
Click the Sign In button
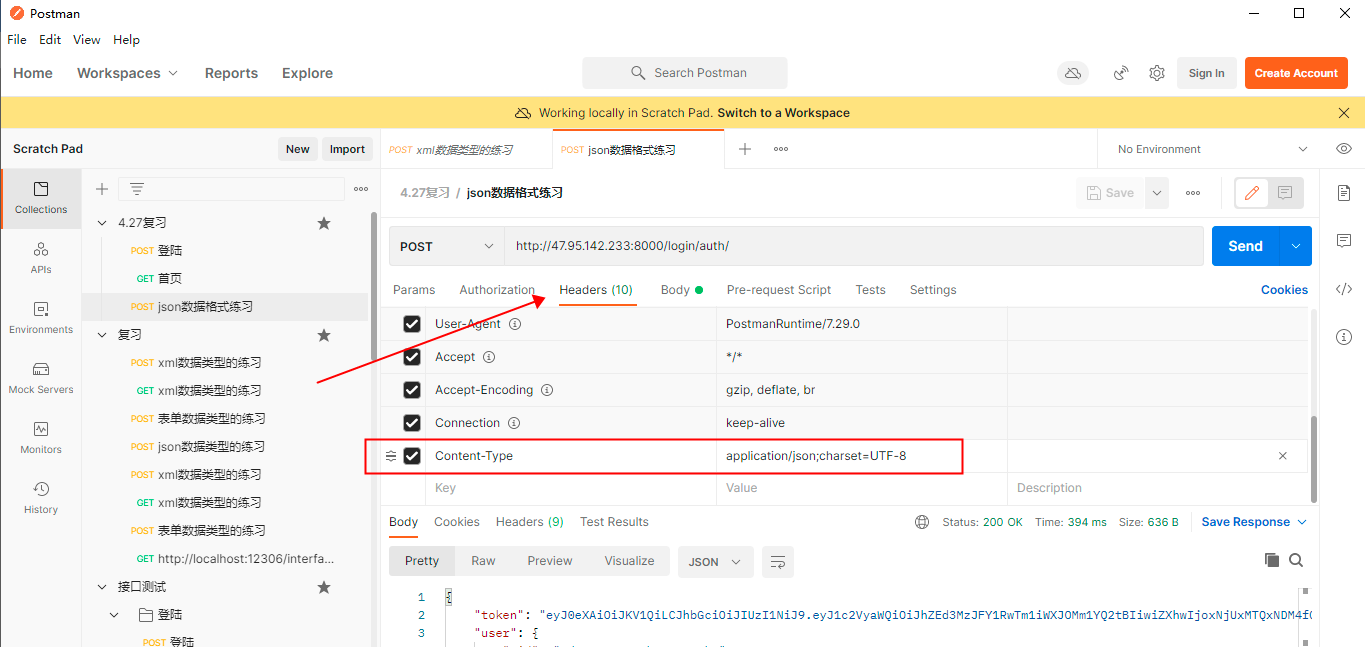pyautogui.click(x=1207, y=73)
